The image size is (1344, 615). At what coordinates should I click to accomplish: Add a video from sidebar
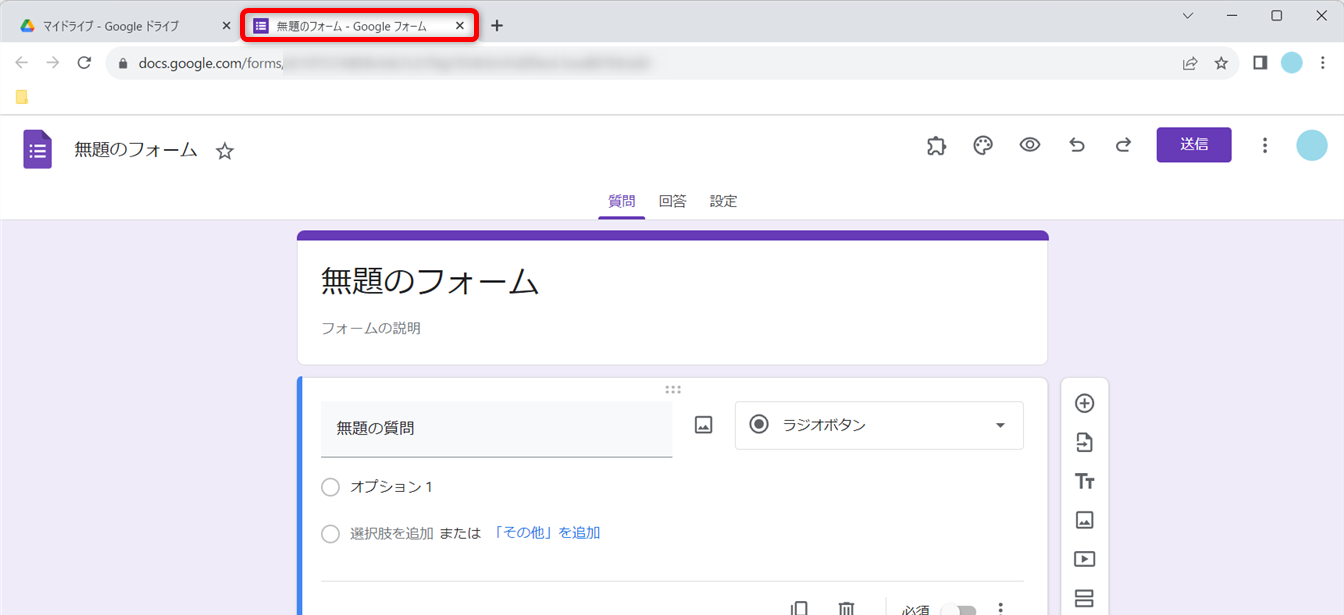click(x=1084, y=560)
